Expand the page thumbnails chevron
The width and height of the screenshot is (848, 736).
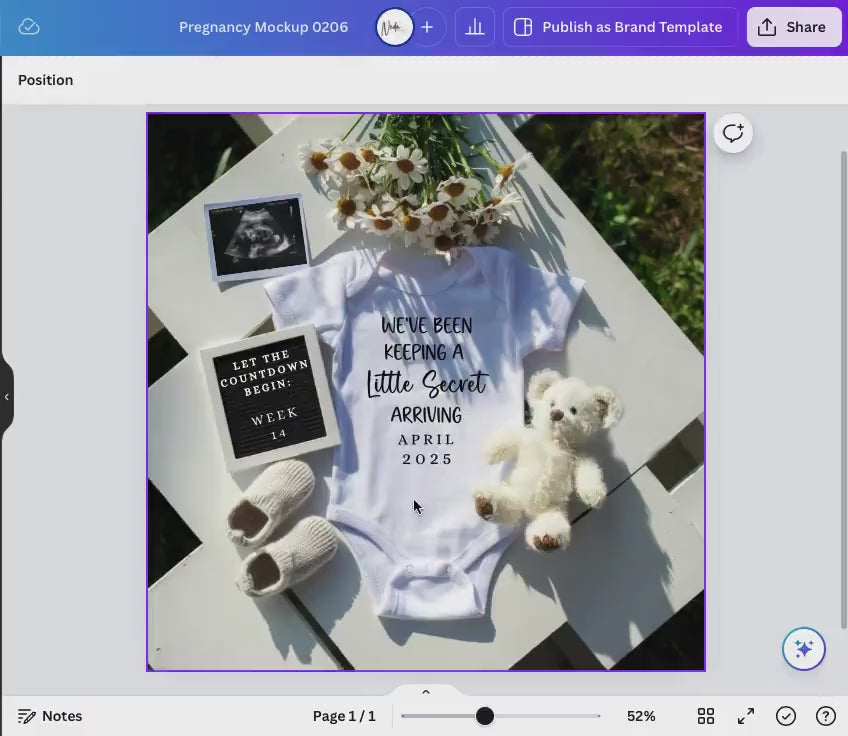[425, 692]
